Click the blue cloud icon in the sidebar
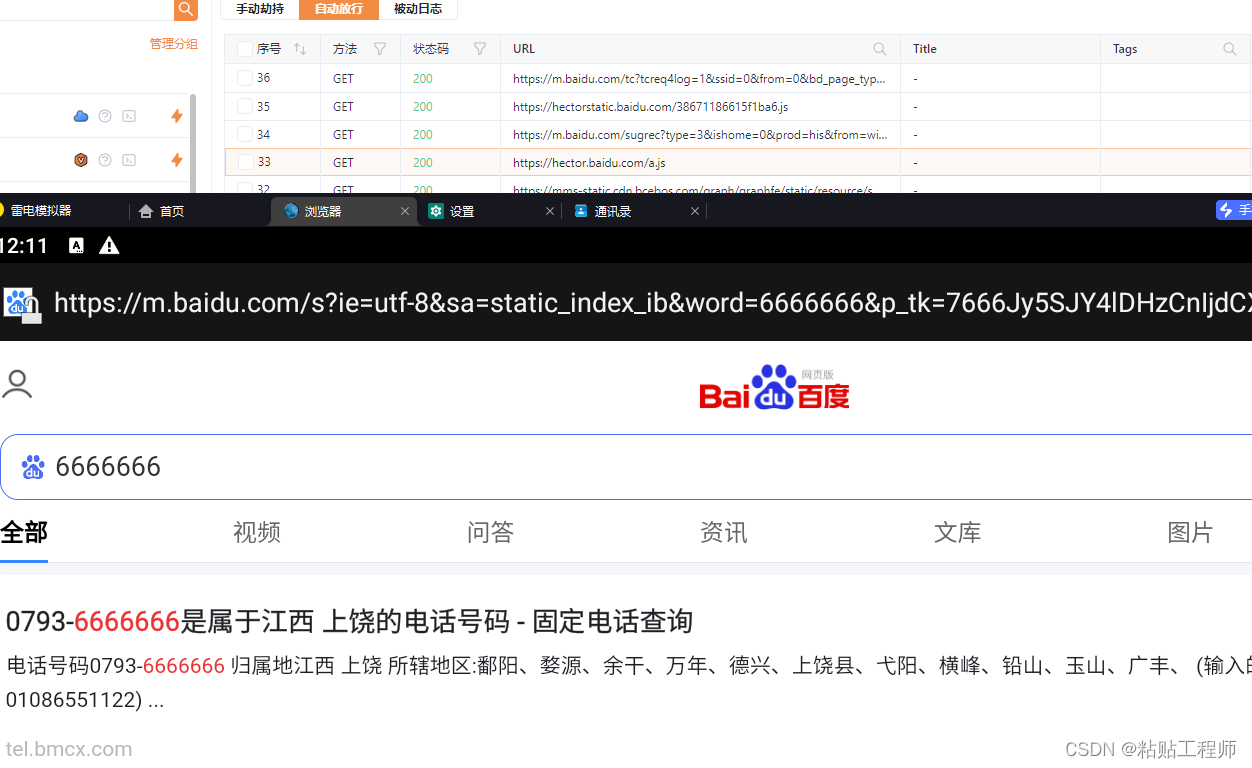Screen dimensions: 1252x768 (x=80, y=116)
